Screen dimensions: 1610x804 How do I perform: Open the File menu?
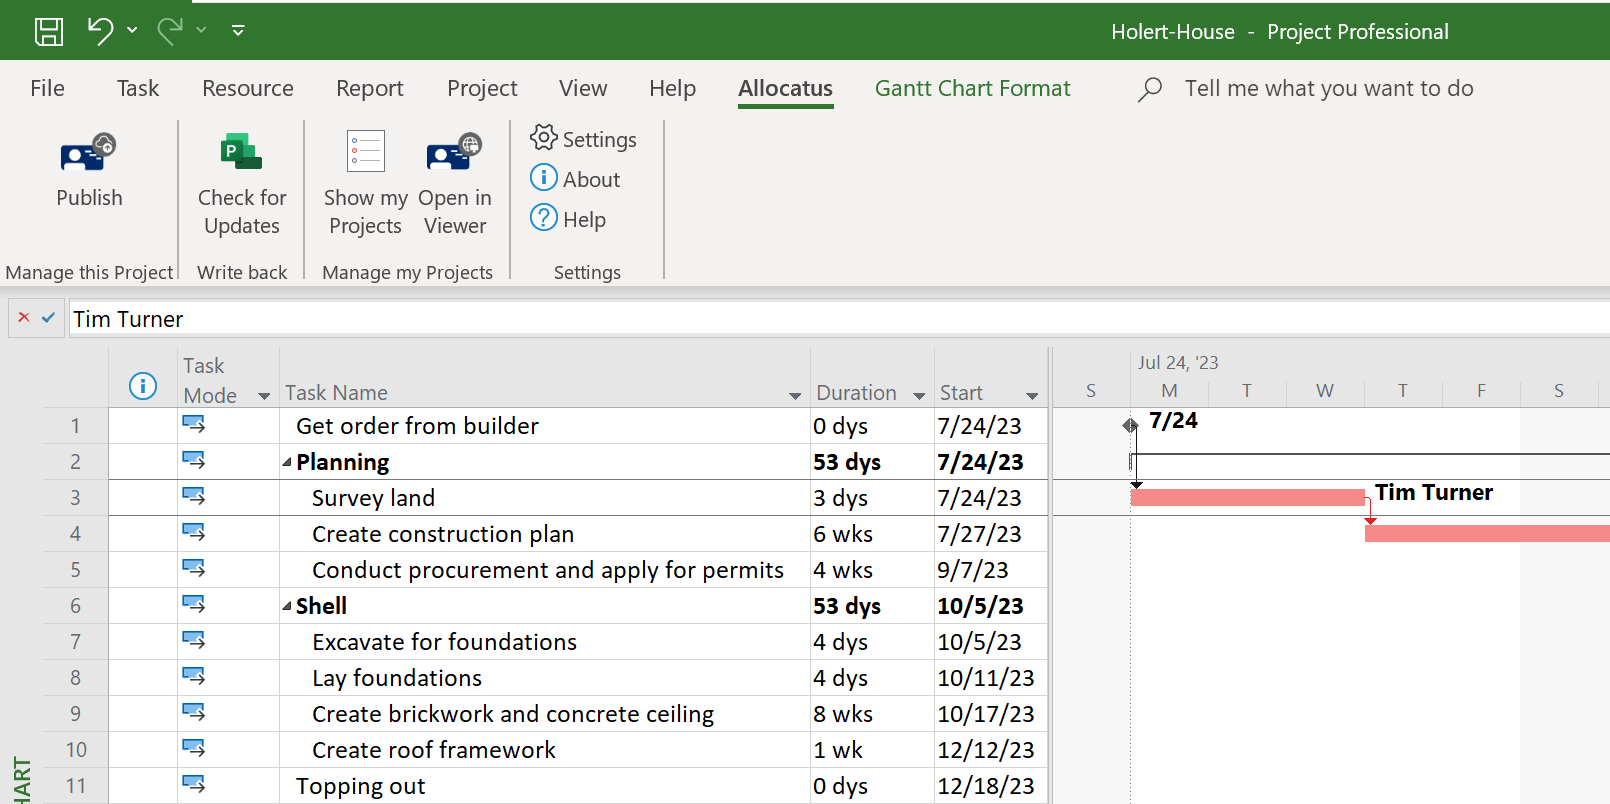click(x=47, y=88)
